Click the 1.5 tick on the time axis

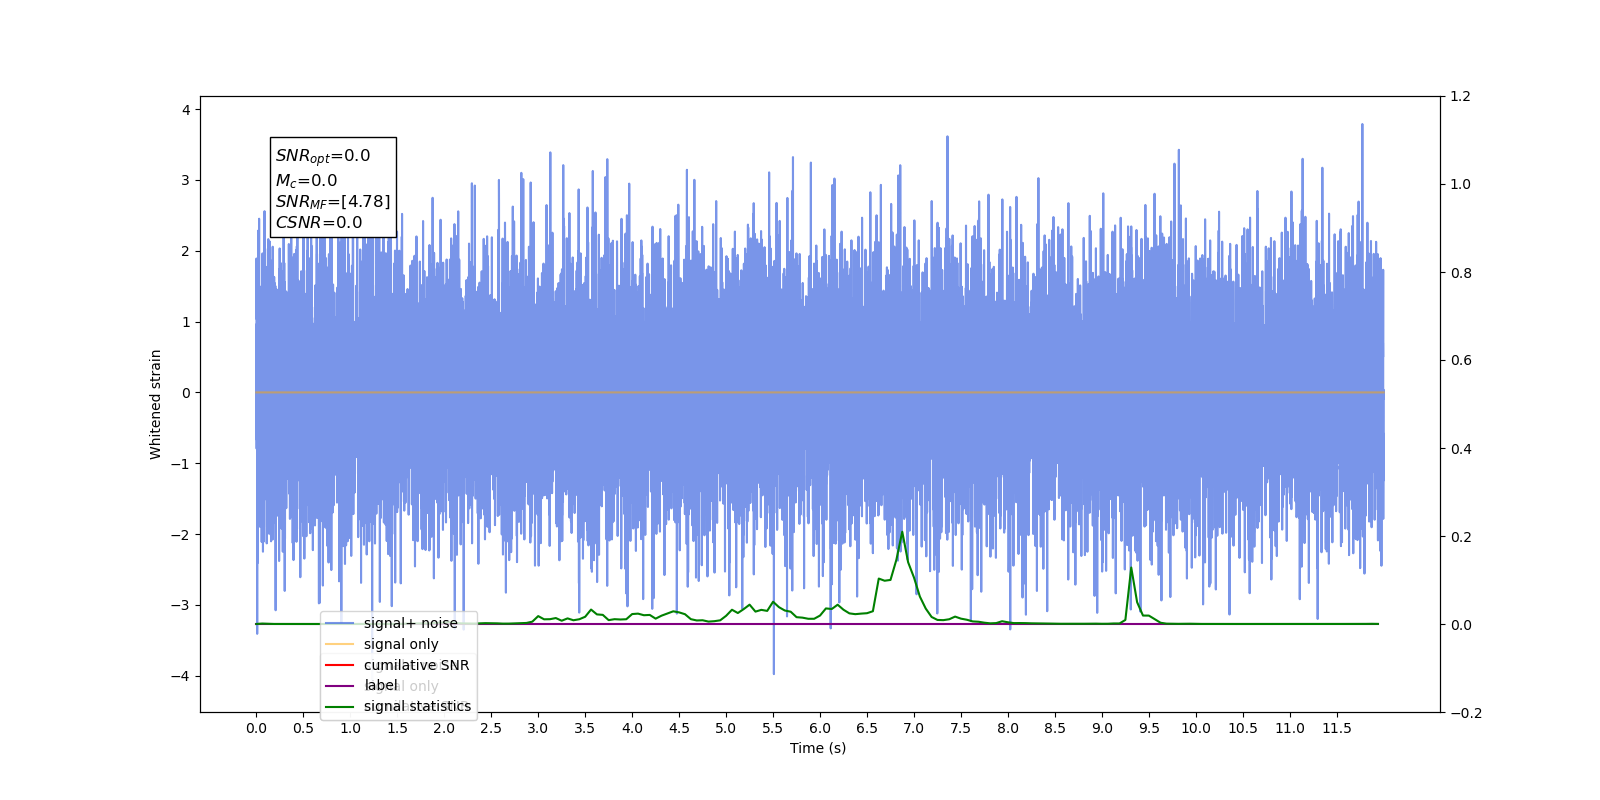pos(397,728)
